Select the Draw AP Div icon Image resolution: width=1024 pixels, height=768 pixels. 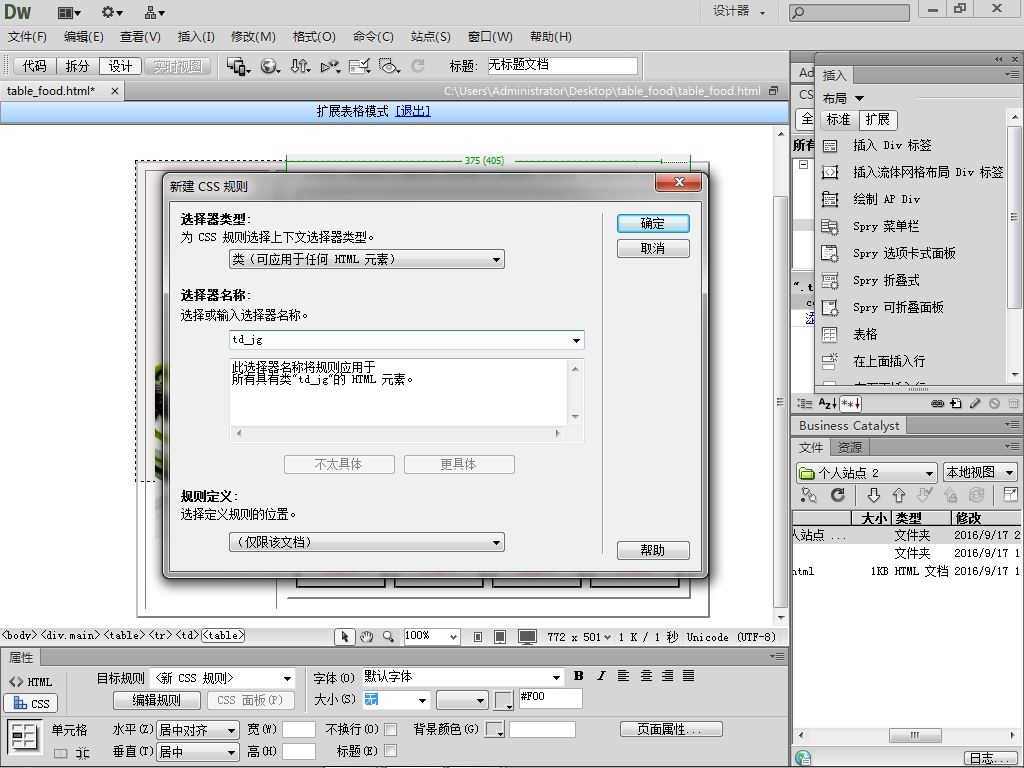coord(830,199)
